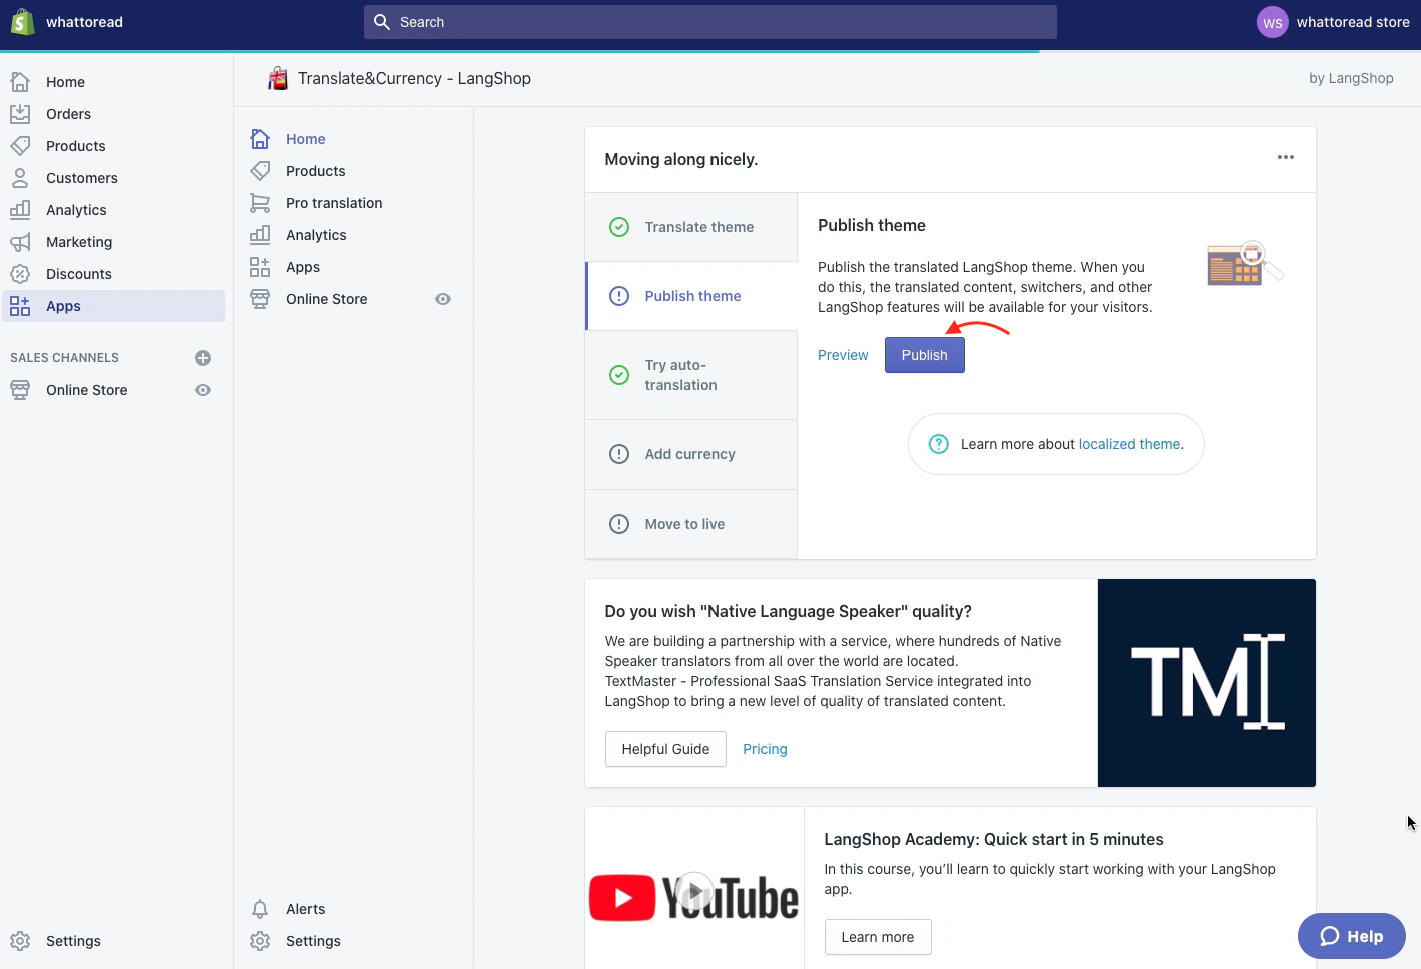Click the Home house icon in Shopify sidebar
The height and width of the screenshot is (969, 1421).
tap(20, 82)
